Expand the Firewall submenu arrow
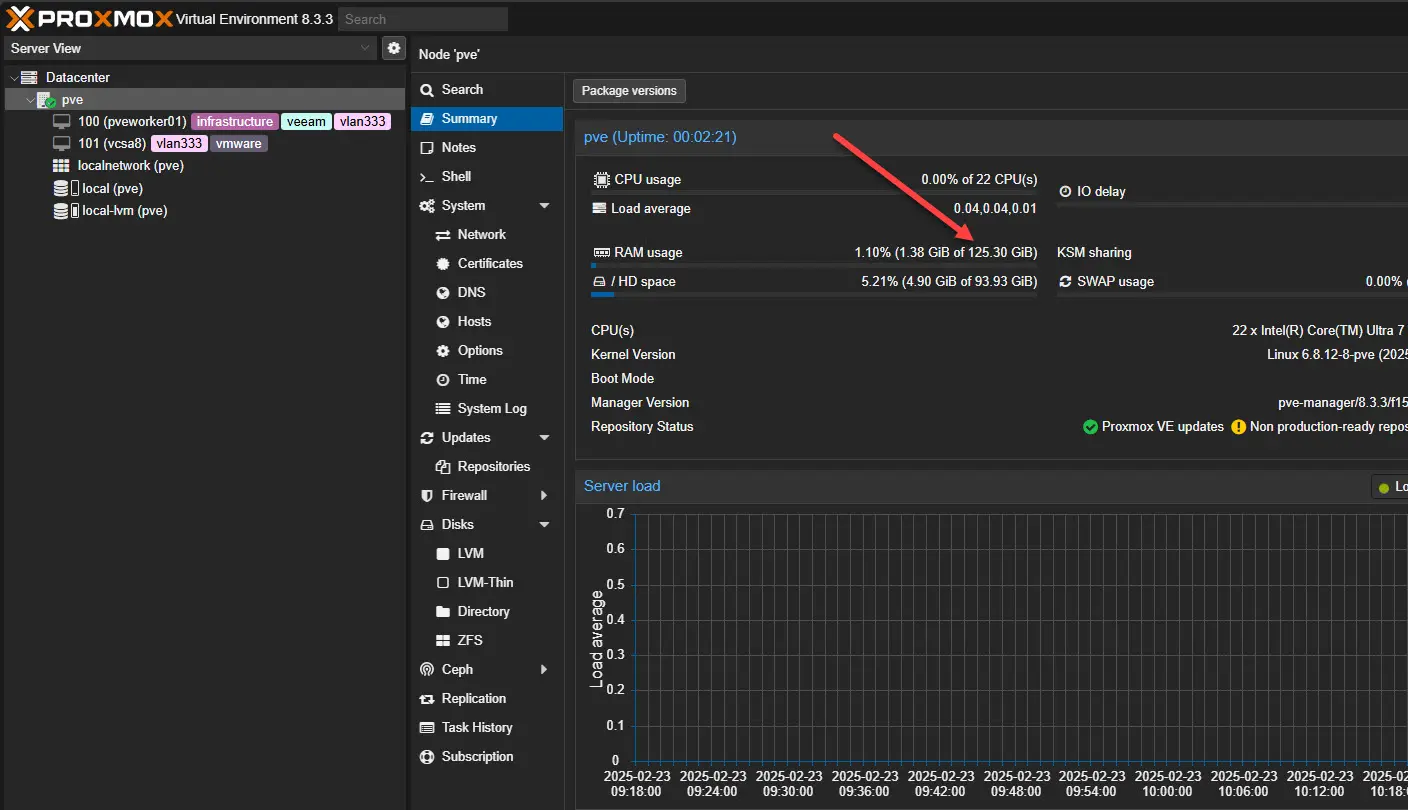1408x810 pixels. (544, 496)
